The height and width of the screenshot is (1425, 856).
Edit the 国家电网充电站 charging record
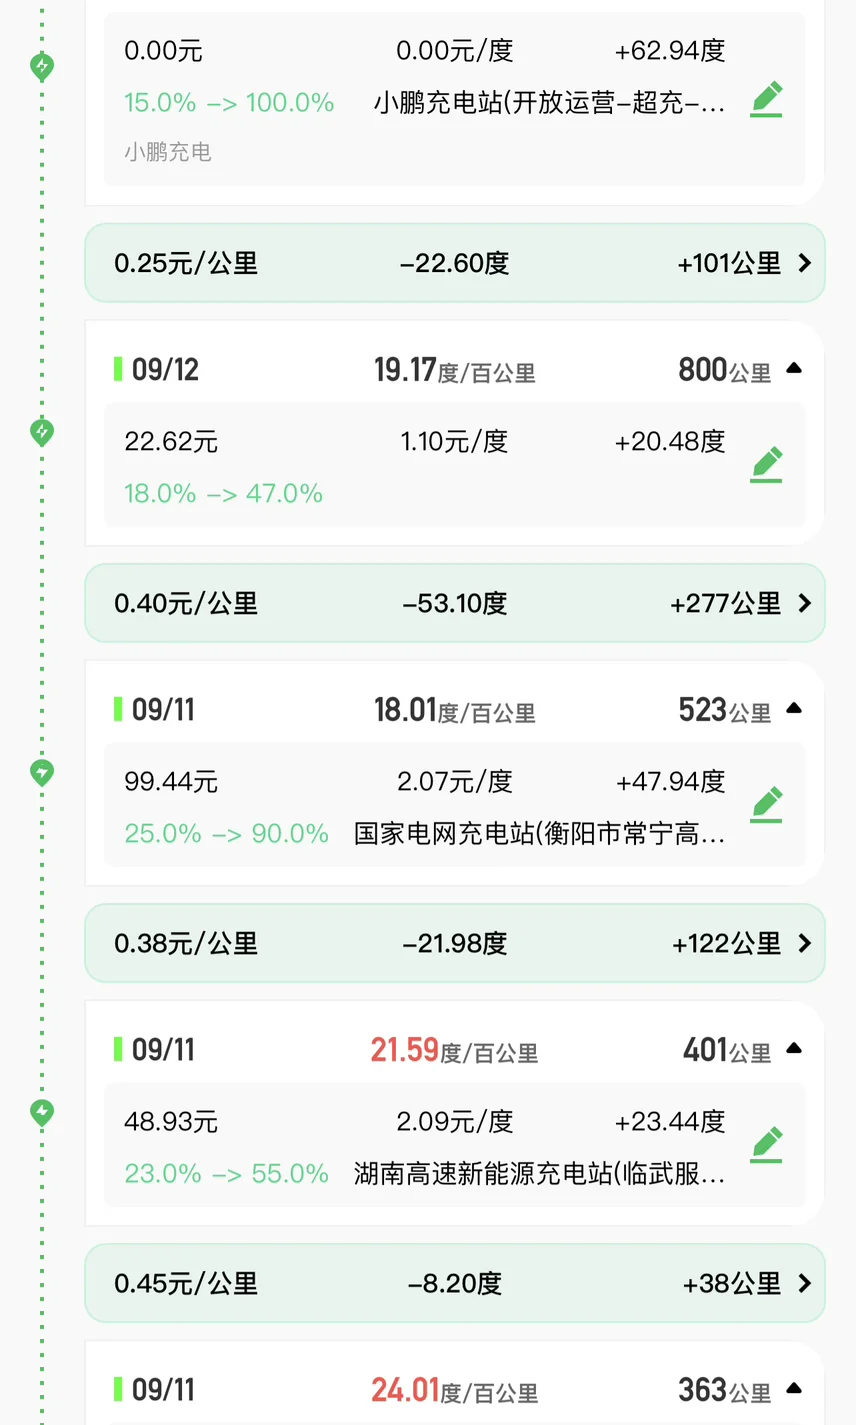[766, 805]
